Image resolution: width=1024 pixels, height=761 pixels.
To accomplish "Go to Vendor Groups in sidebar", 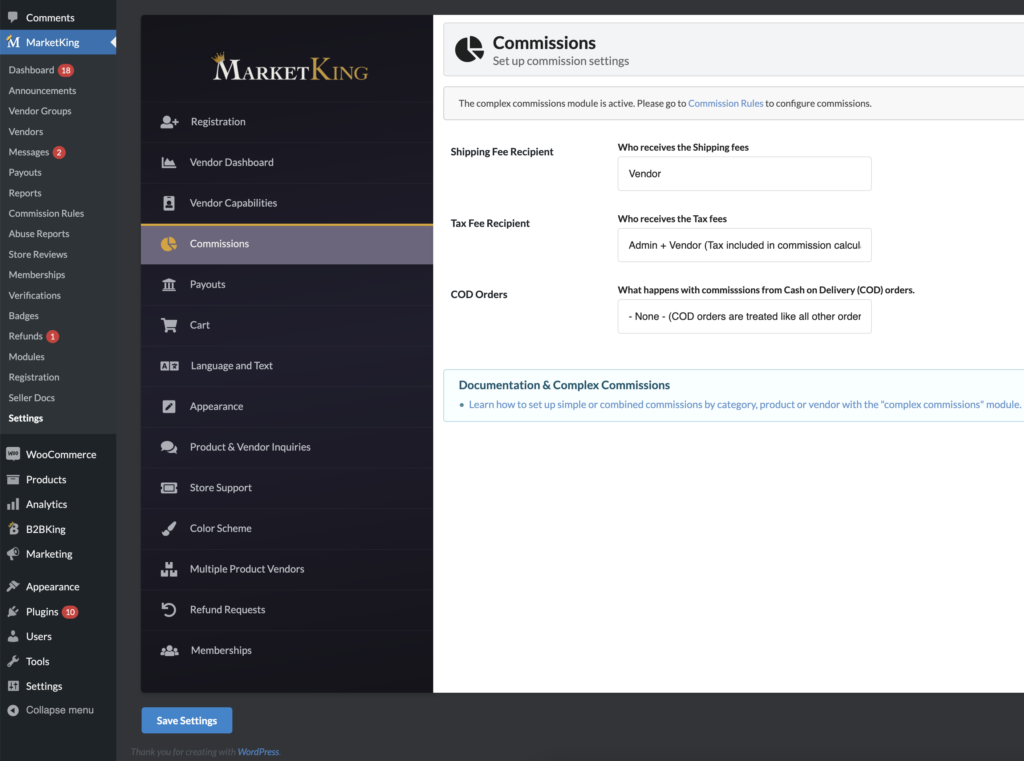I will pyautogui.click(x=40, y=111).
